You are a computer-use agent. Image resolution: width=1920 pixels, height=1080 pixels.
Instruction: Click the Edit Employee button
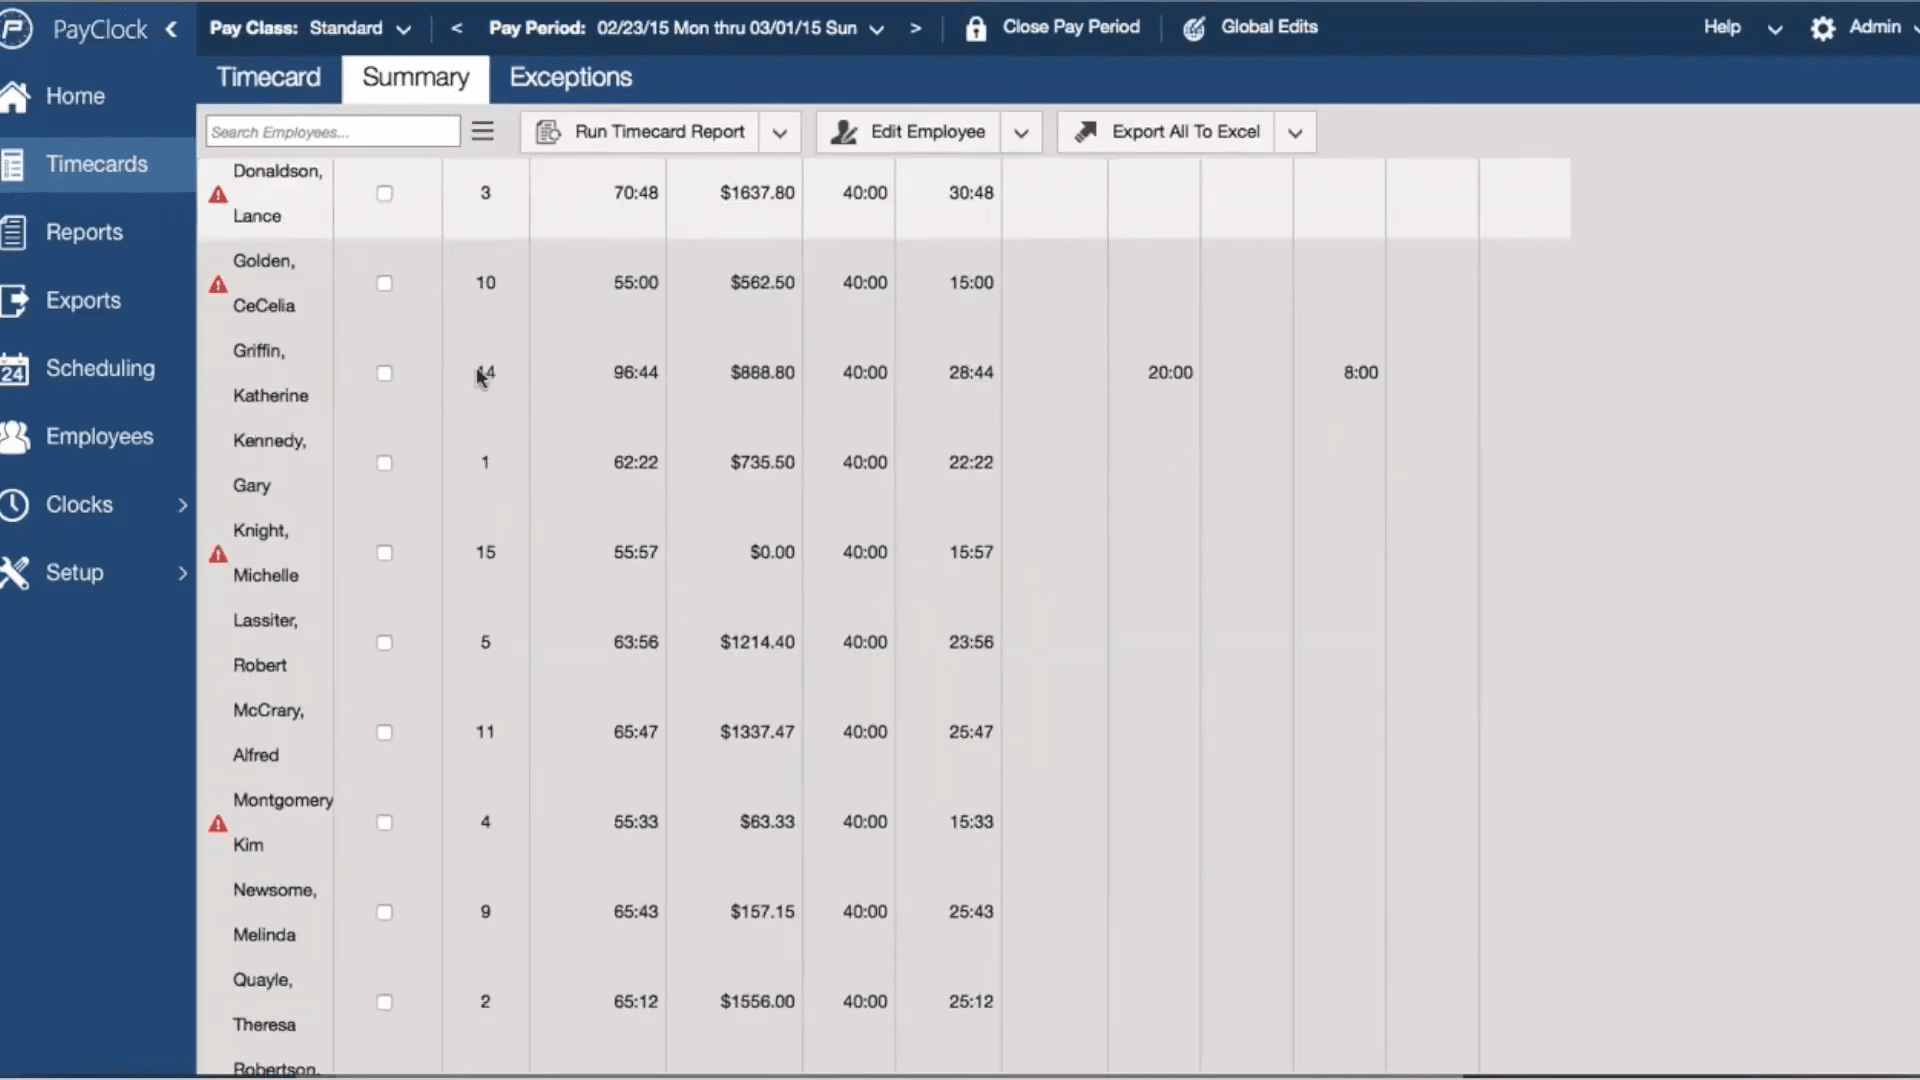coord(927,131)
